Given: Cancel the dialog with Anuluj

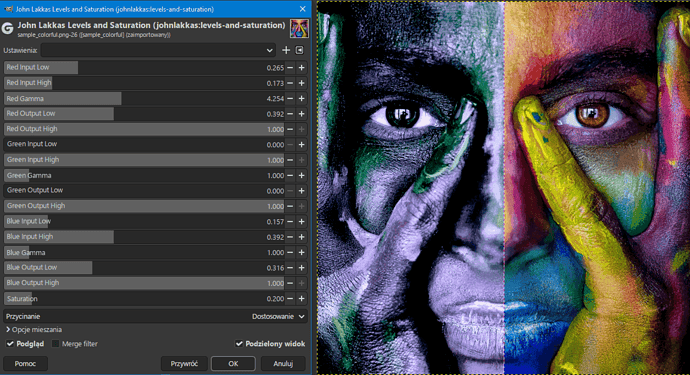Looking at the screenshot, I should pos(283,364).
